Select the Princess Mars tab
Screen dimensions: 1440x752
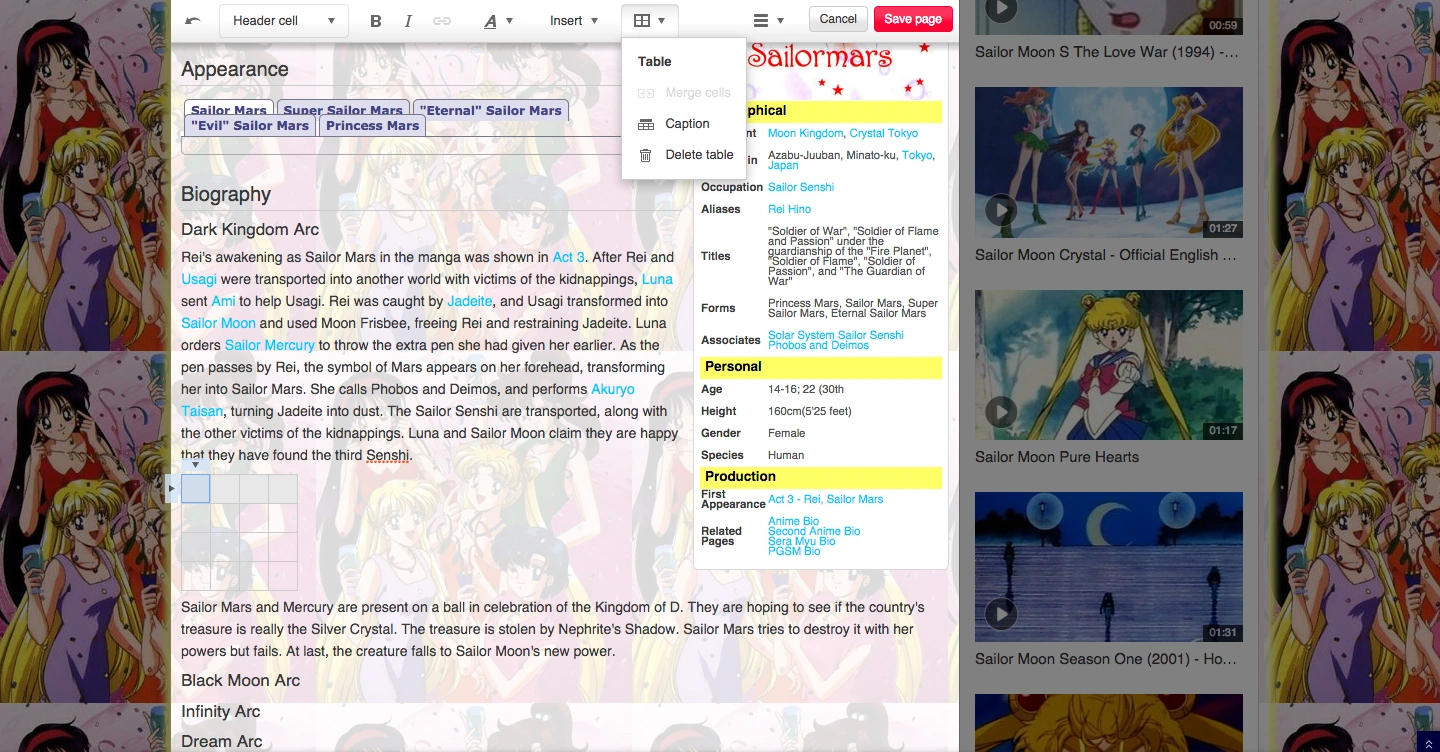click(x=373, y=126)
